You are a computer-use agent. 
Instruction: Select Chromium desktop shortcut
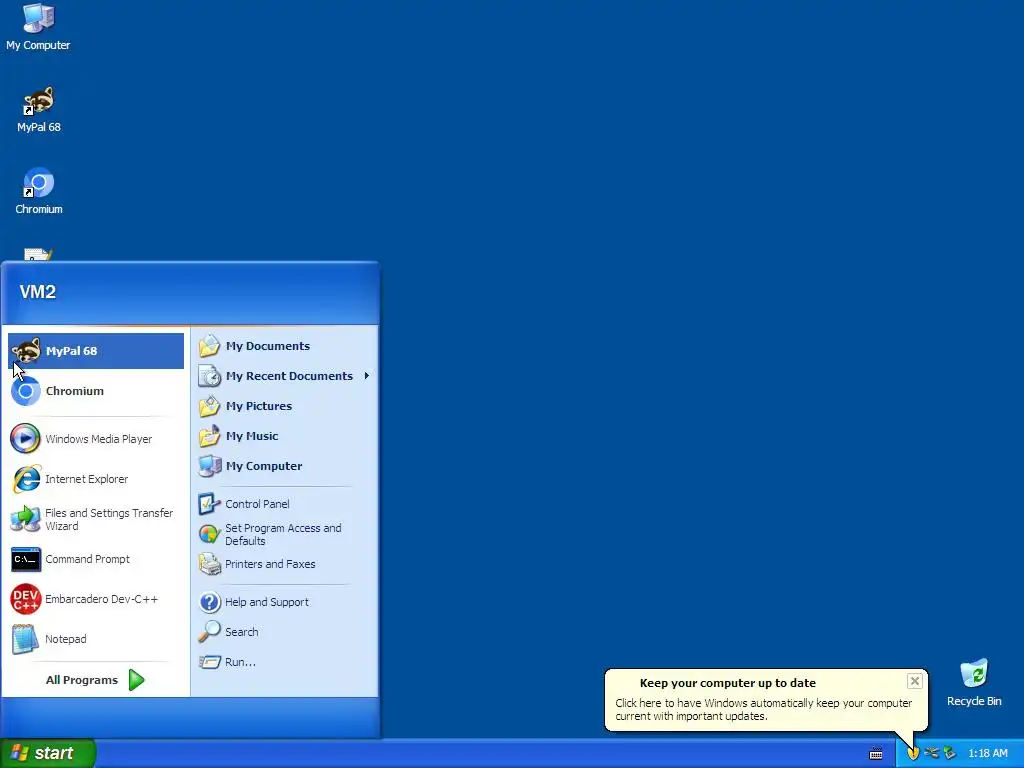pyautogui.click(x=39, y=191)
